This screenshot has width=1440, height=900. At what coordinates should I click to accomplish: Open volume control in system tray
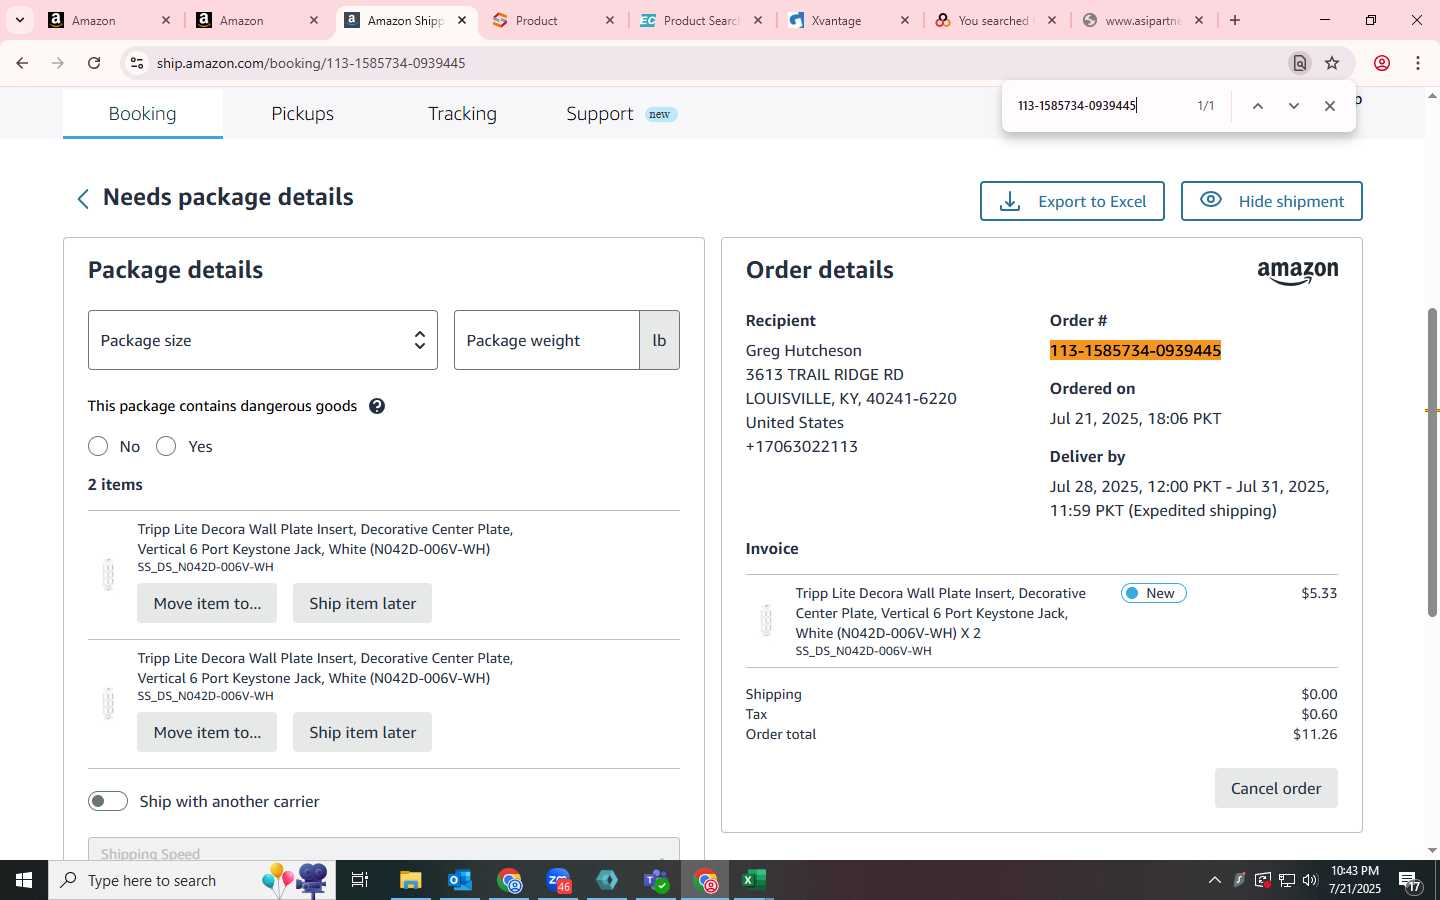pyautogui.click(x=1310, y=880)
